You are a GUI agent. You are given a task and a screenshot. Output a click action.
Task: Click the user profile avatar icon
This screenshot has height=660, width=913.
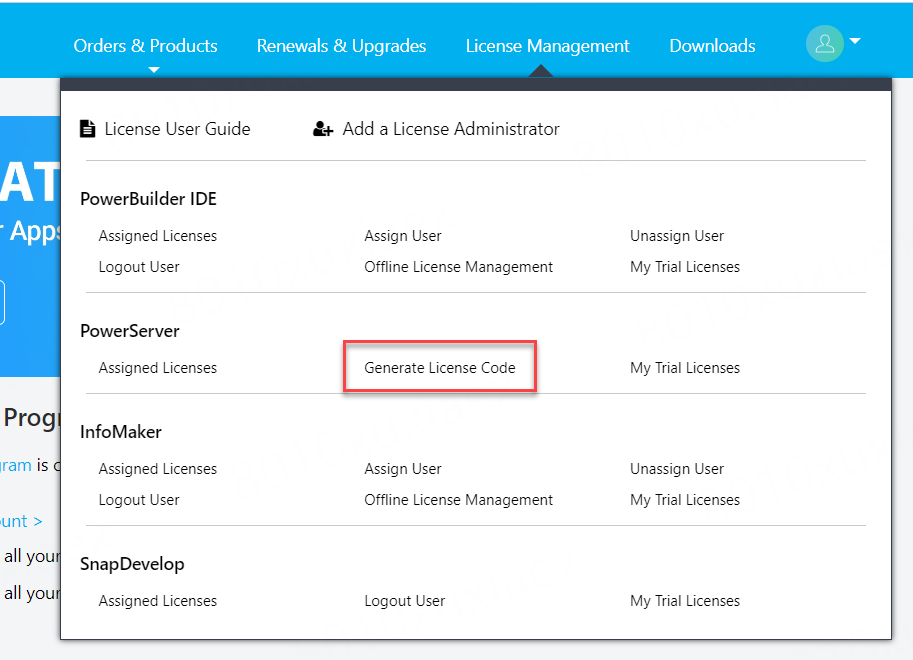tap(824, 44)
